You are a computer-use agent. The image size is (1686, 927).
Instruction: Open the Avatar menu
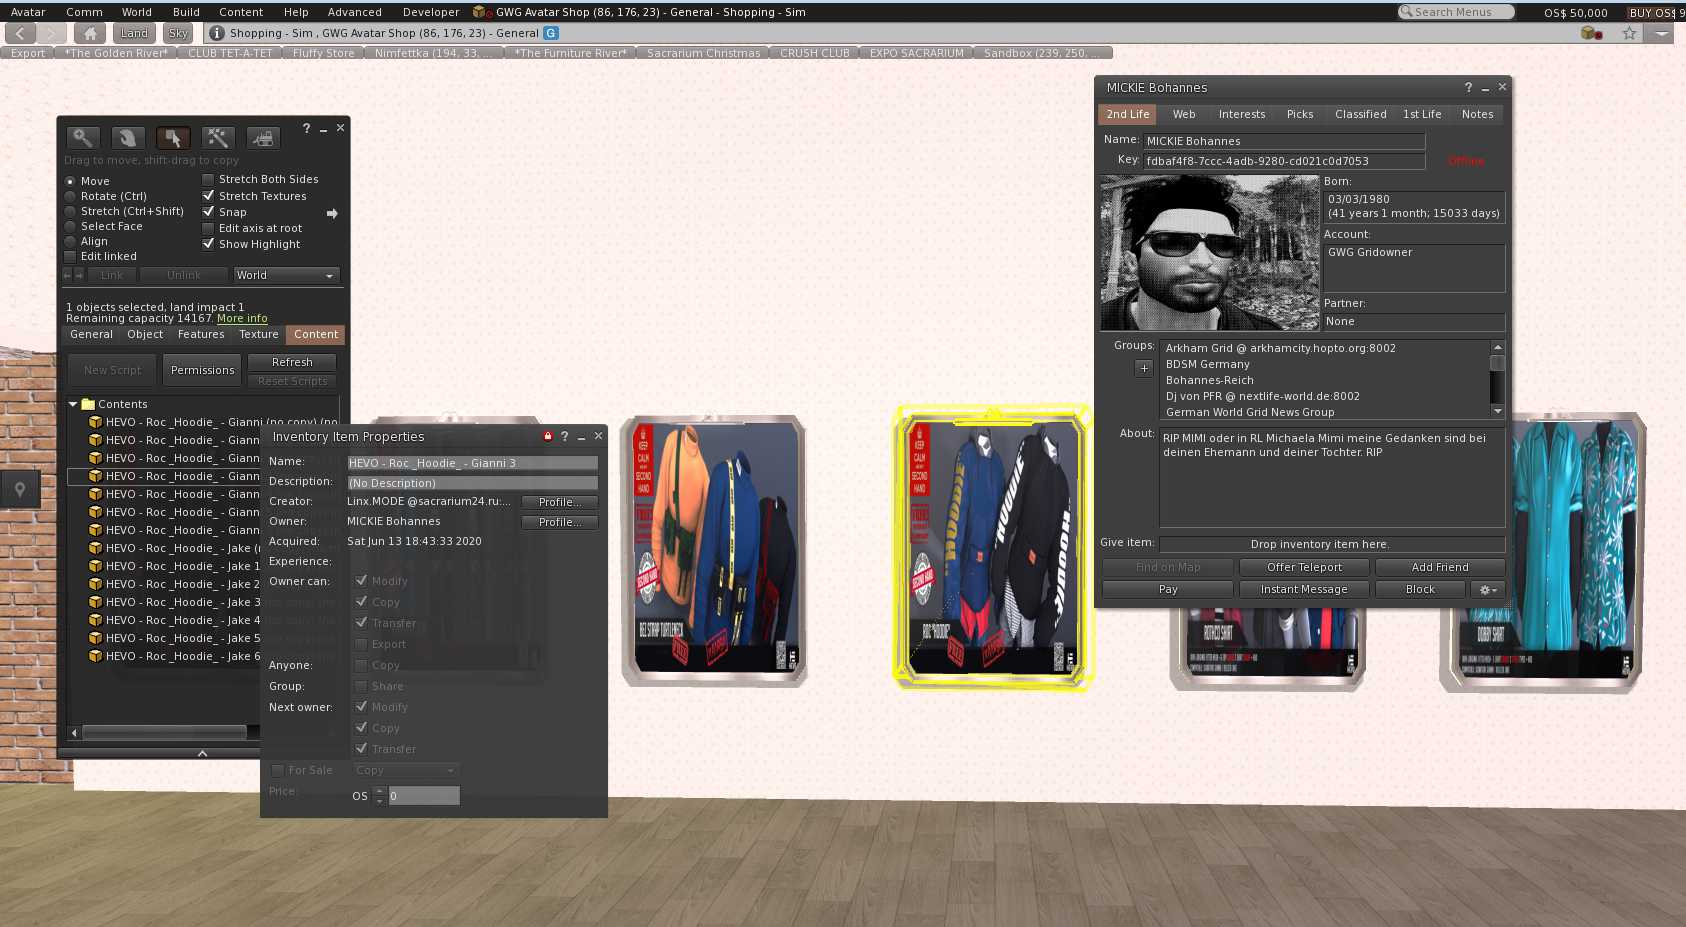point(28,12)
